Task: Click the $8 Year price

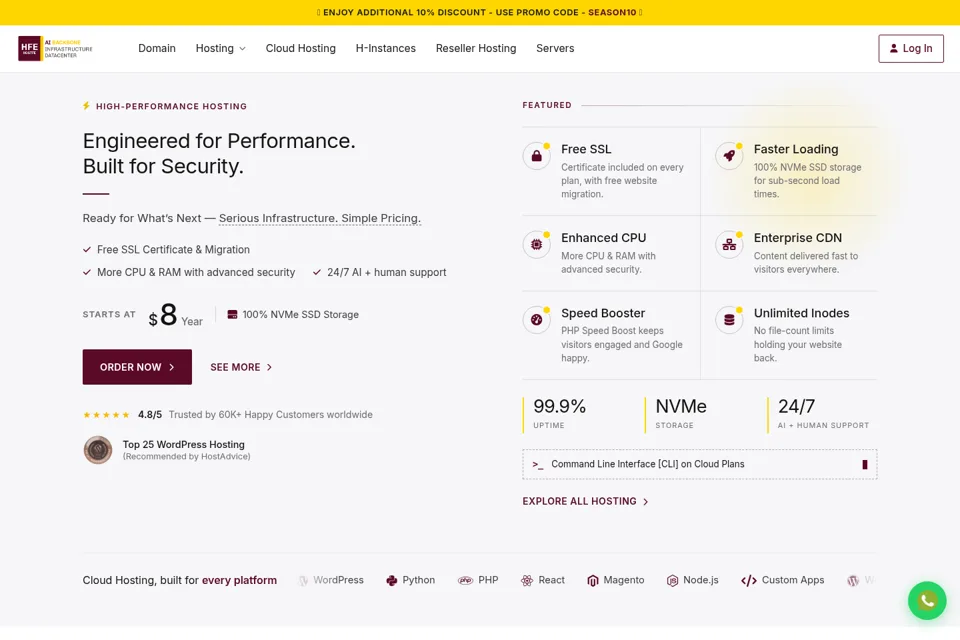Action: pyautogui.click(x=175, y=315)
